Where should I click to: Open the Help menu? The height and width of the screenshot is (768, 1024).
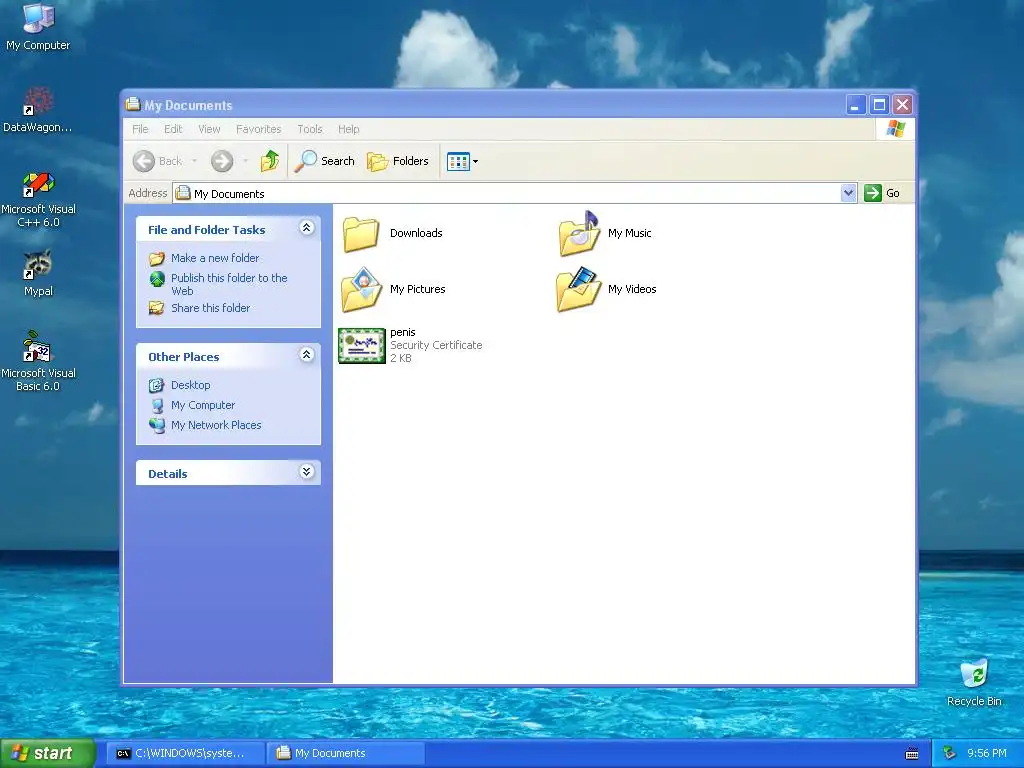click(349, 129)
